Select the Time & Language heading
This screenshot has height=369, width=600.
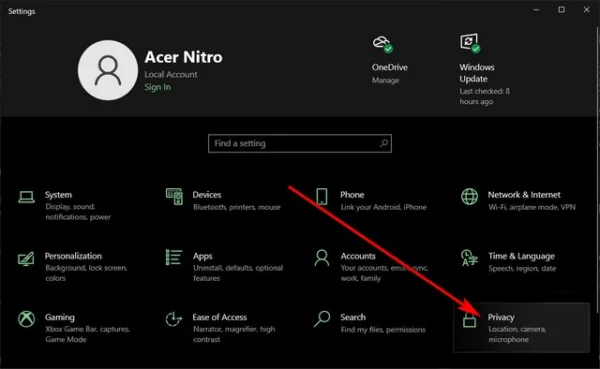(521, 256)
